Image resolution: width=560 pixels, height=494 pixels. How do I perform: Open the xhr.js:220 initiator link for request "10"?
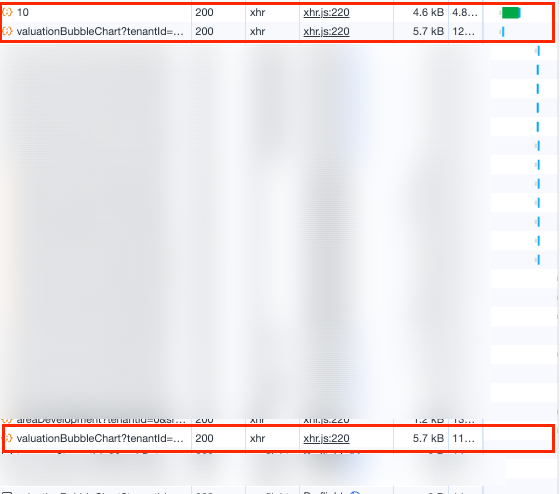point(326,13)
